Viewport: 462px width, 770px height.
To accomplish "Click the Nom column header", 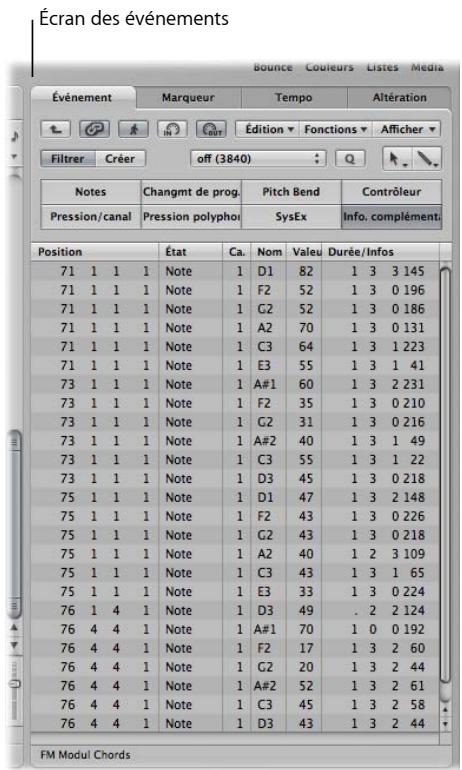I will [x=269, y=252].
